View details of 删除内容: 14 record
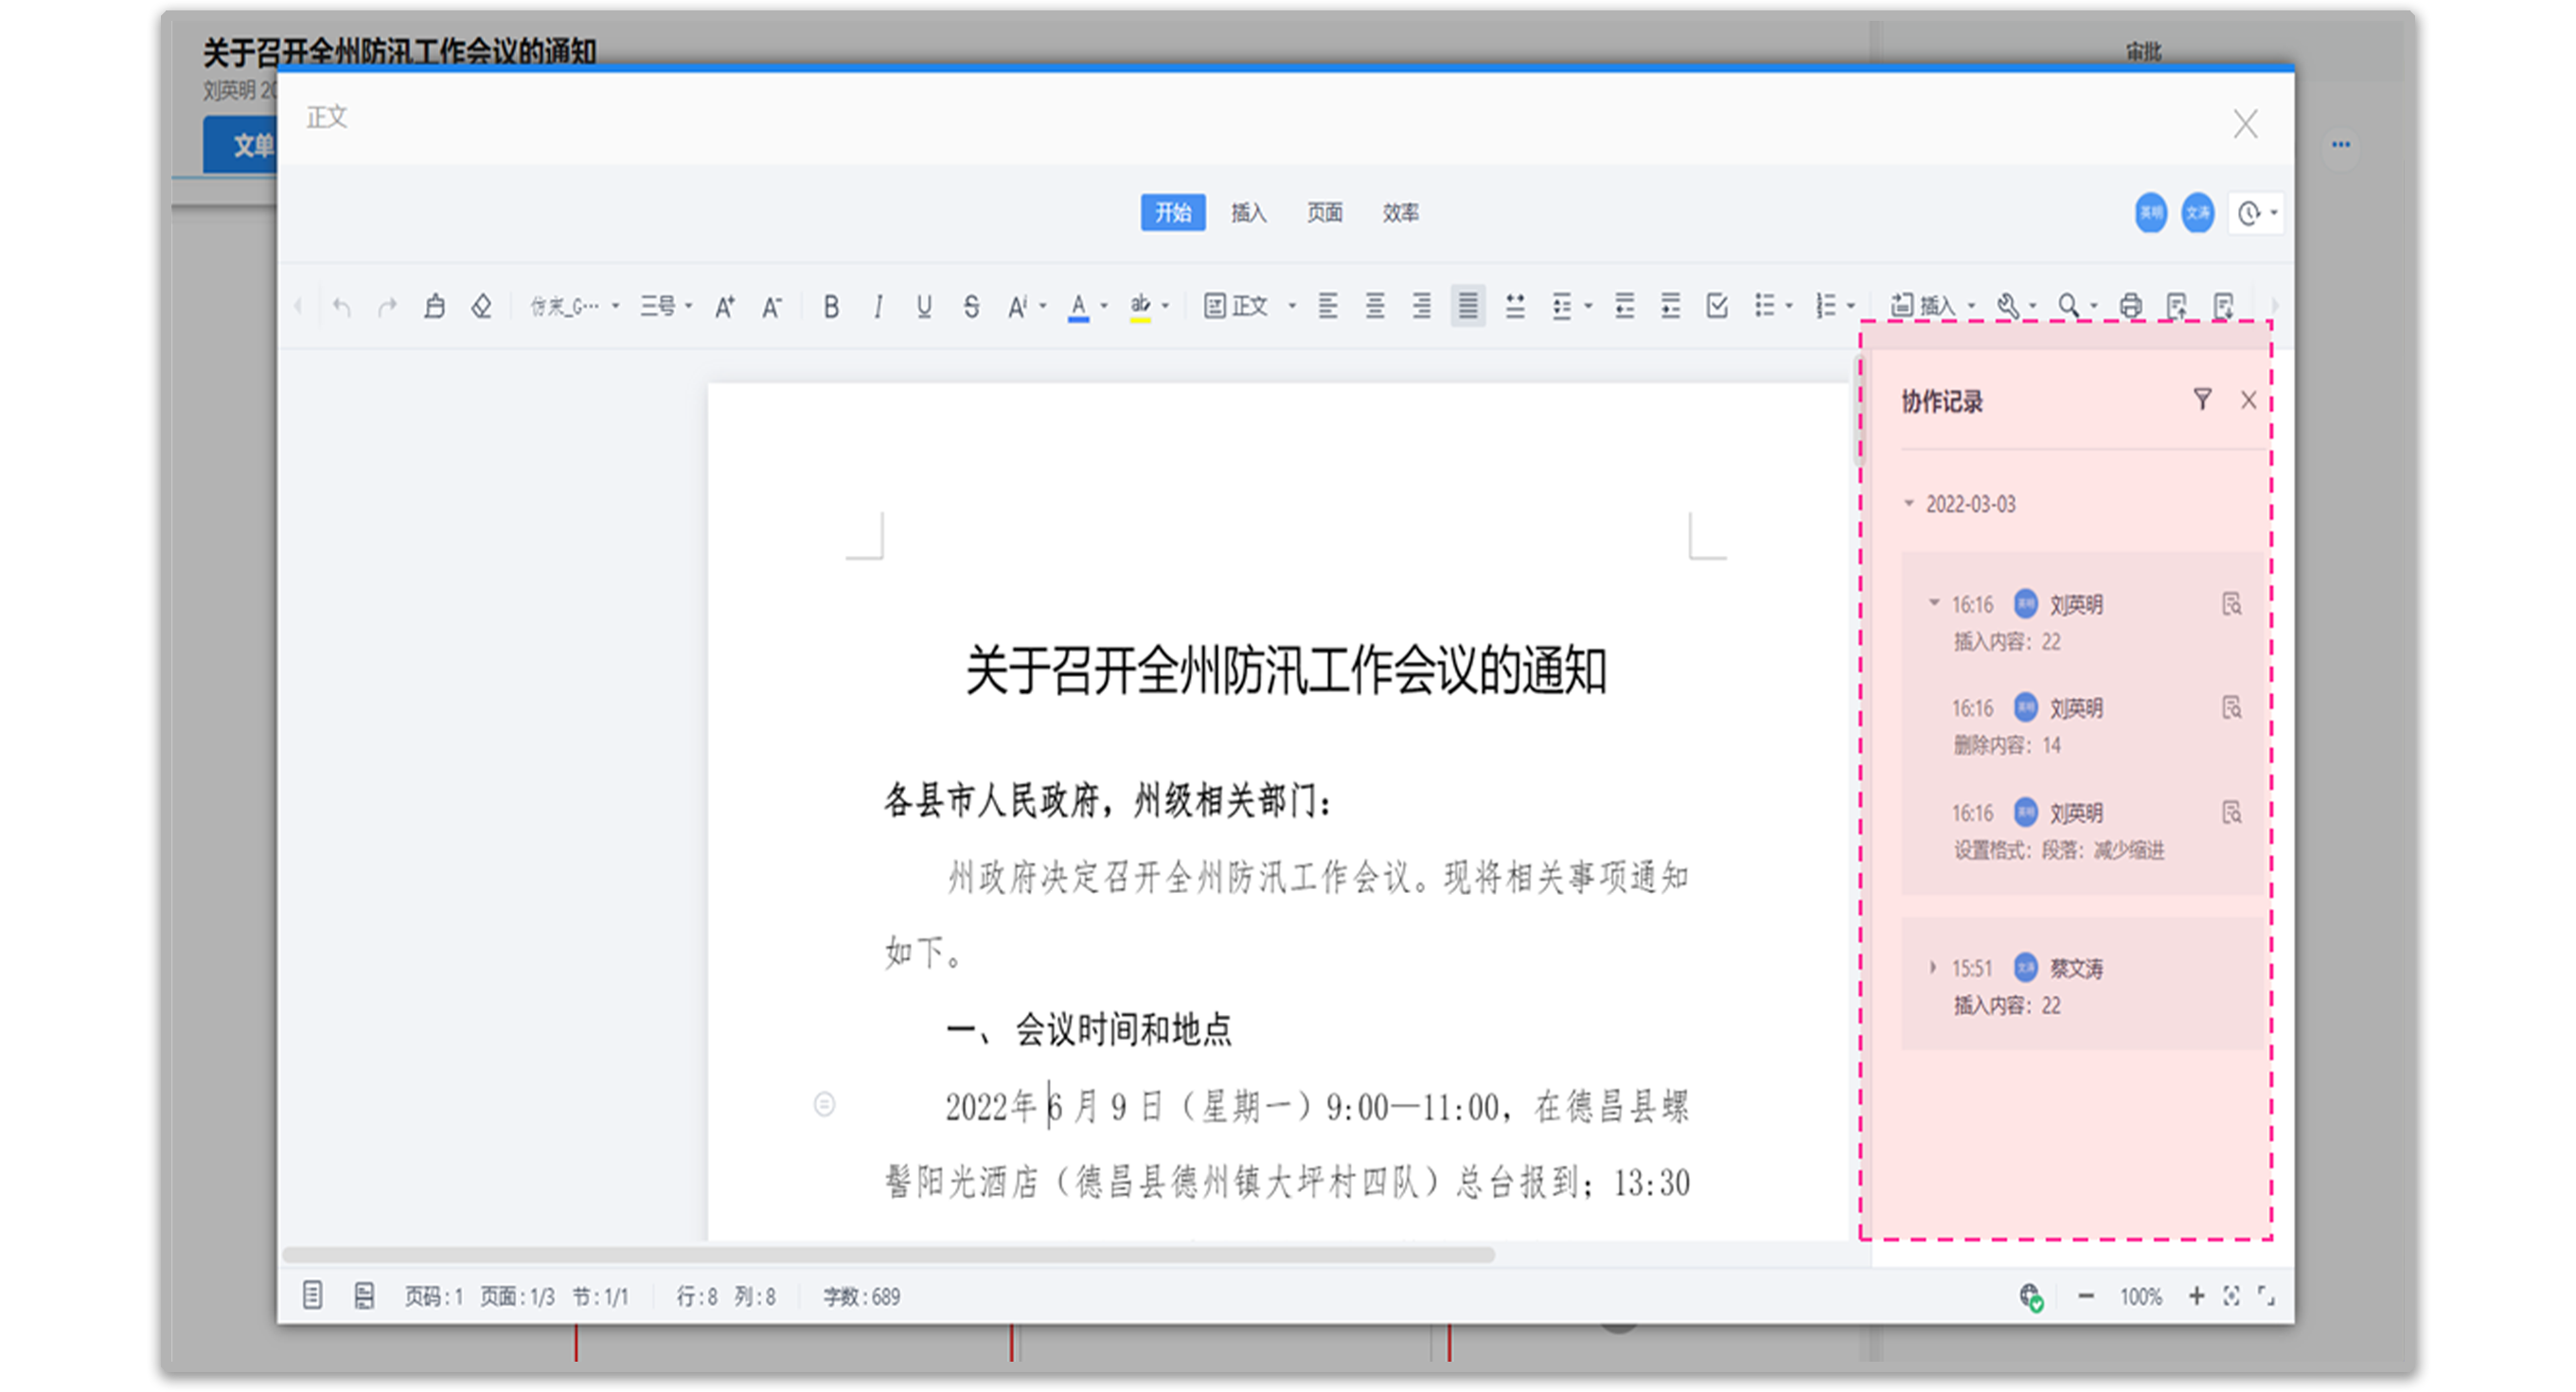The image size is (2576, 1392). [2231, 708]
